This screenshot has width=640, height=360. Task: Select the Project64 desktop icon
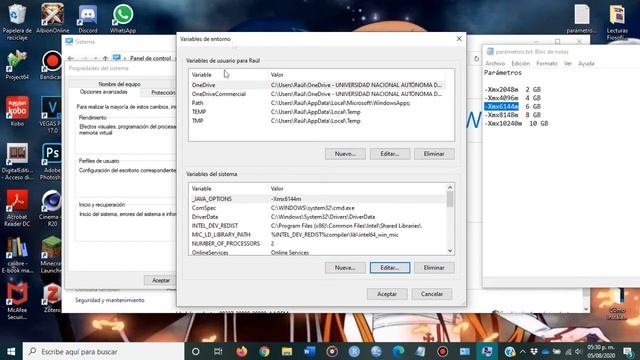[x=17, y=65]
